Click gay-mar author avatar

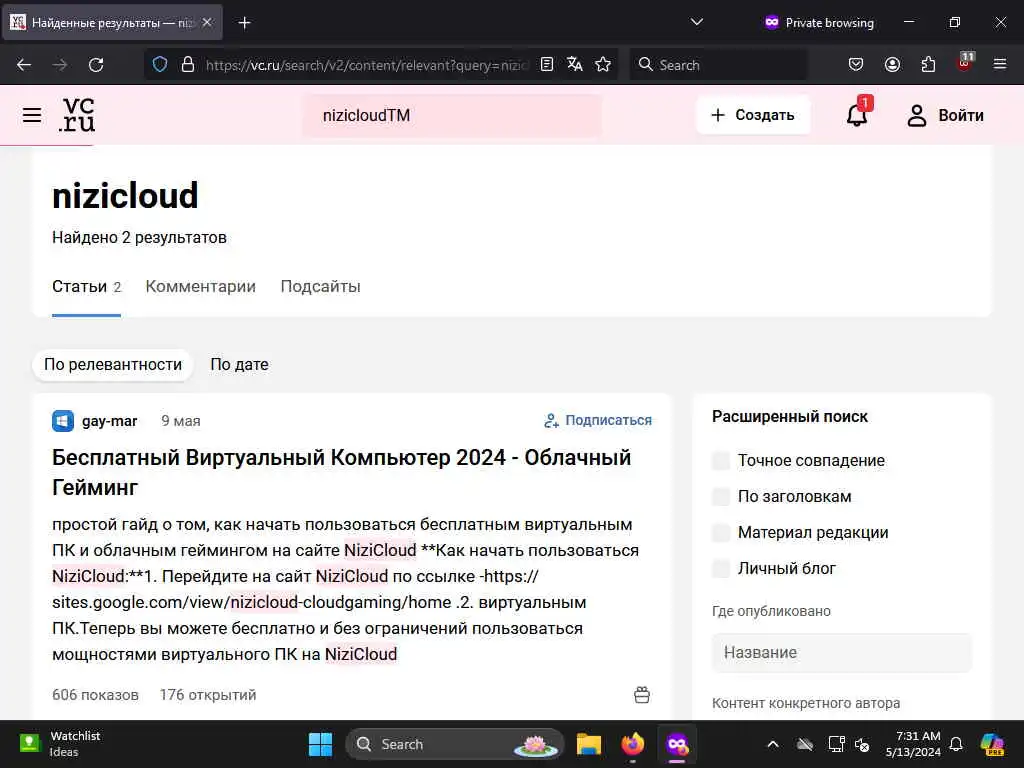pyautogui.click(x=63, y=421)
